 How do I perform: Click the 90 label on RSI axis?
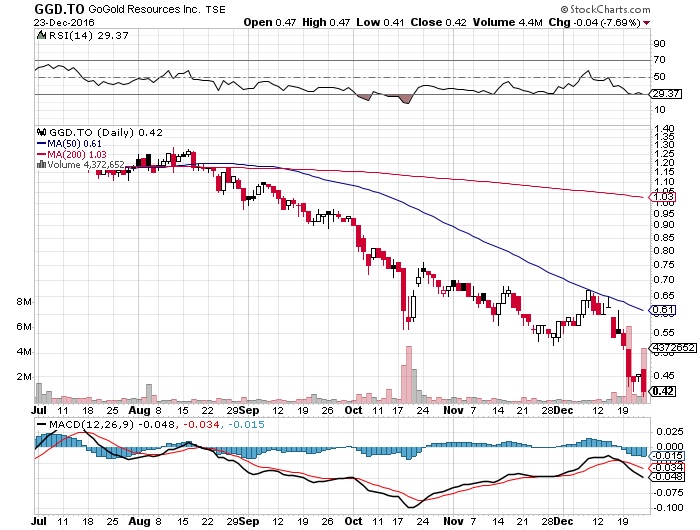(659, 44)
